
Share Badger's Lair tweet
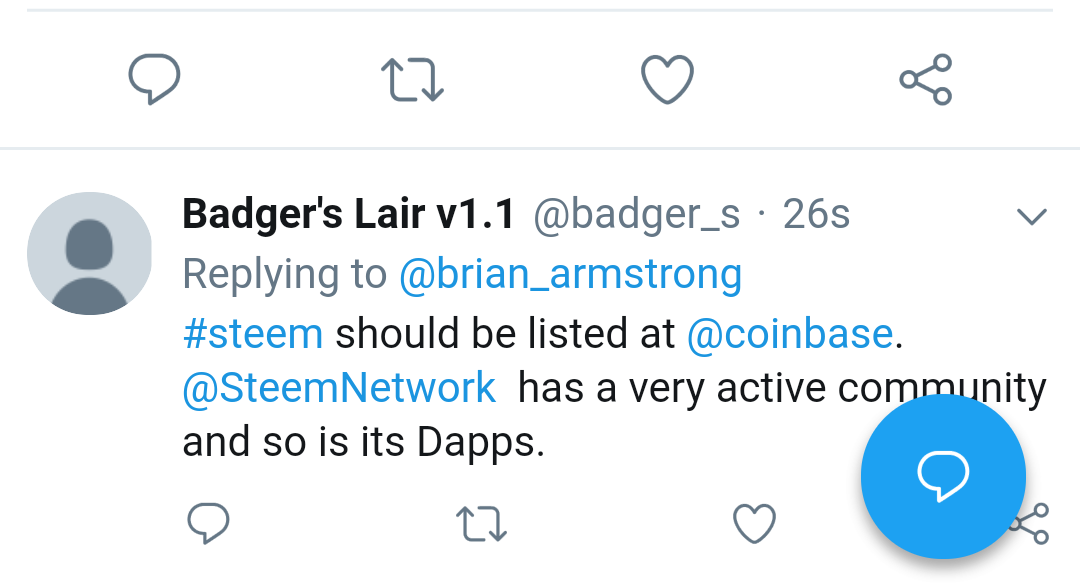tap(1040, 523)
